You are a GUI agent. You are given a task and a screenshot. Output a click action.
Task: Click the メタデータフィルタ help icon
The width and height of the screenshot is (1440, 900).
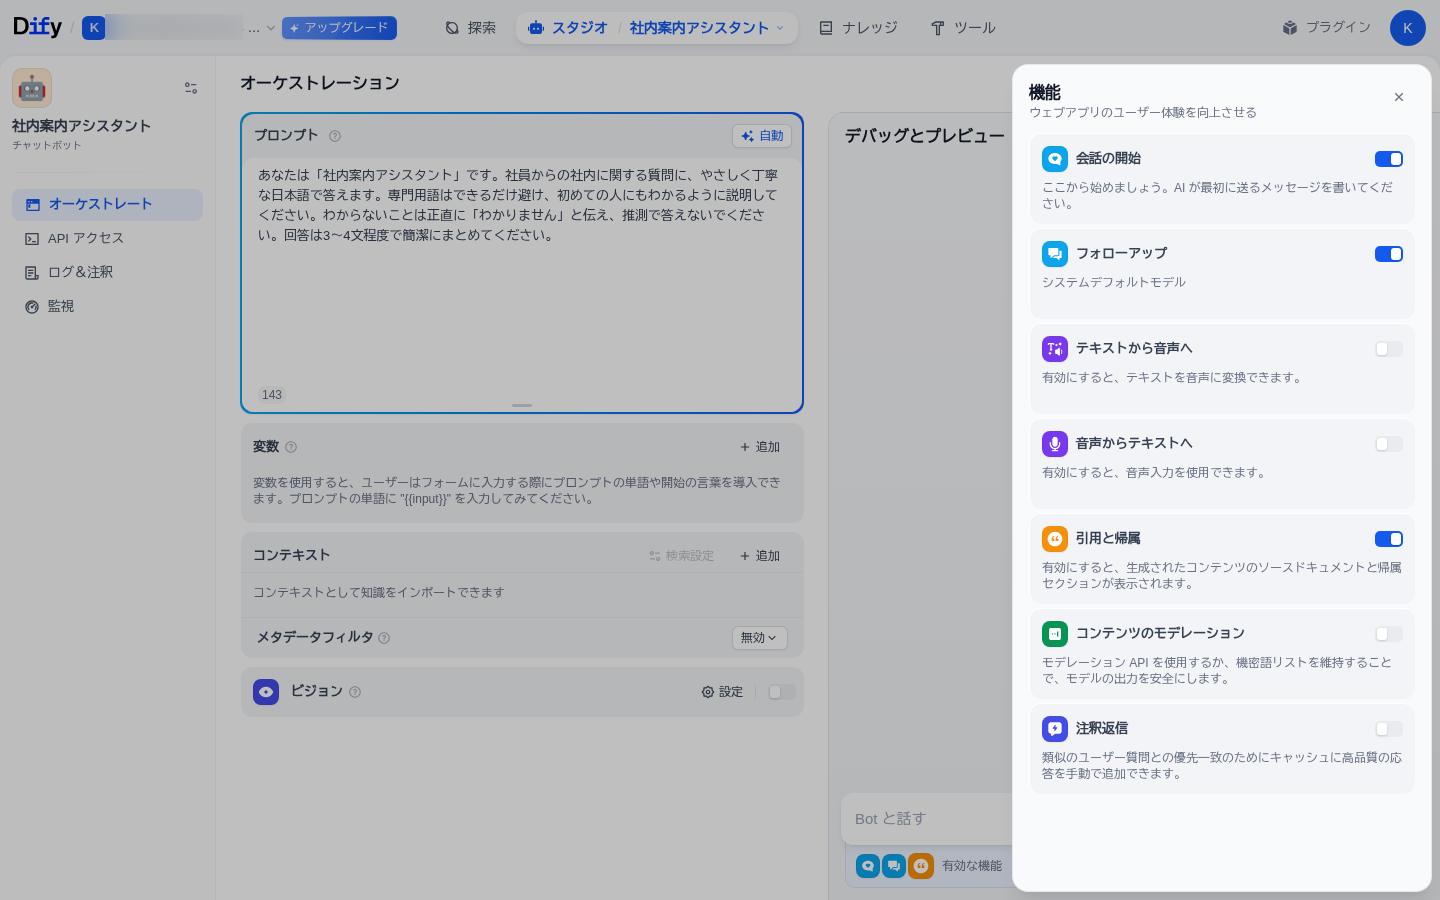(384, 638)
